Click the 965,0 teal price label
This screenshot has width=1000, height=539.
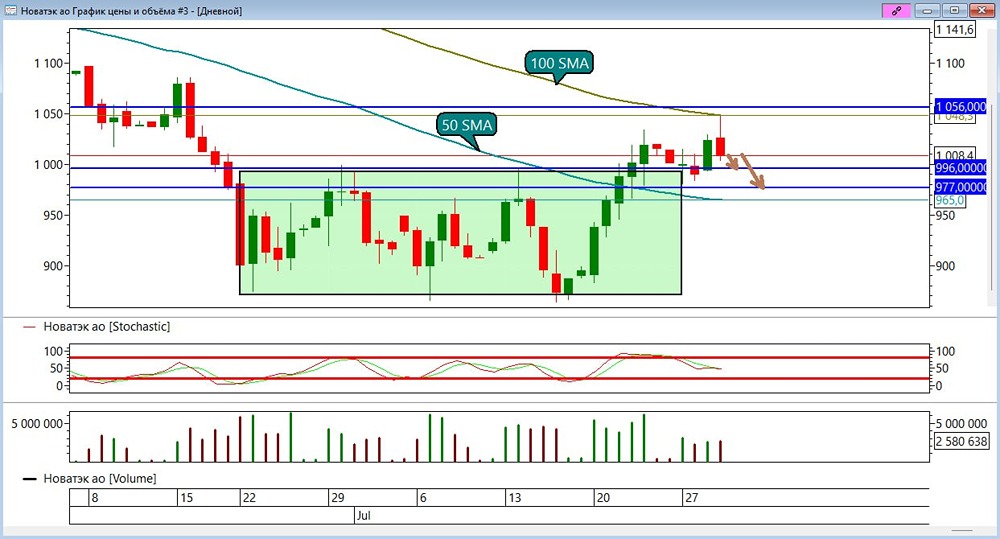click(x=950, y=200)
